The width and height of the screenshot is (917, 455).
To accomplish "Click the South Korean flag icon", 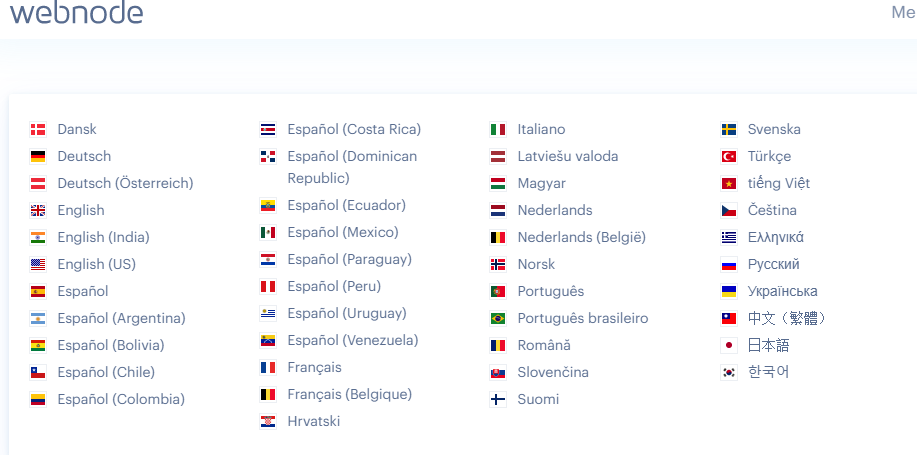I will click(x=729, y=372).
